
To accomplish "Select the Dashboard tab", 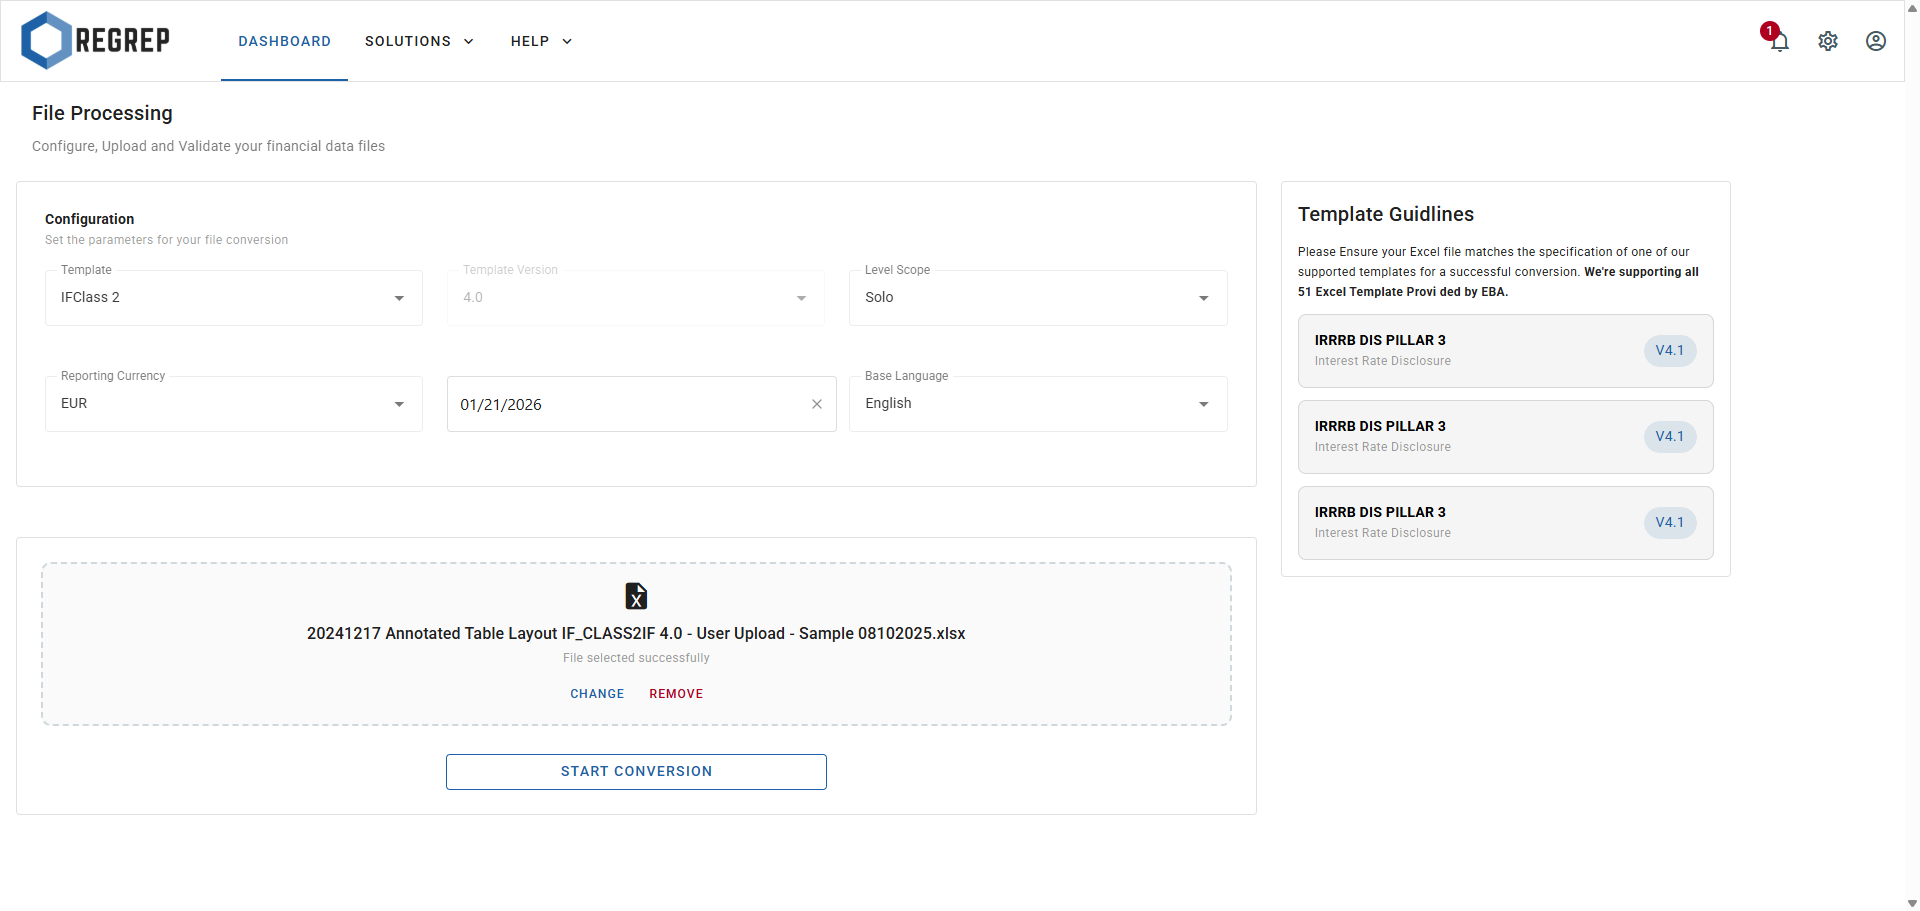I will click(x=284, y=41).
